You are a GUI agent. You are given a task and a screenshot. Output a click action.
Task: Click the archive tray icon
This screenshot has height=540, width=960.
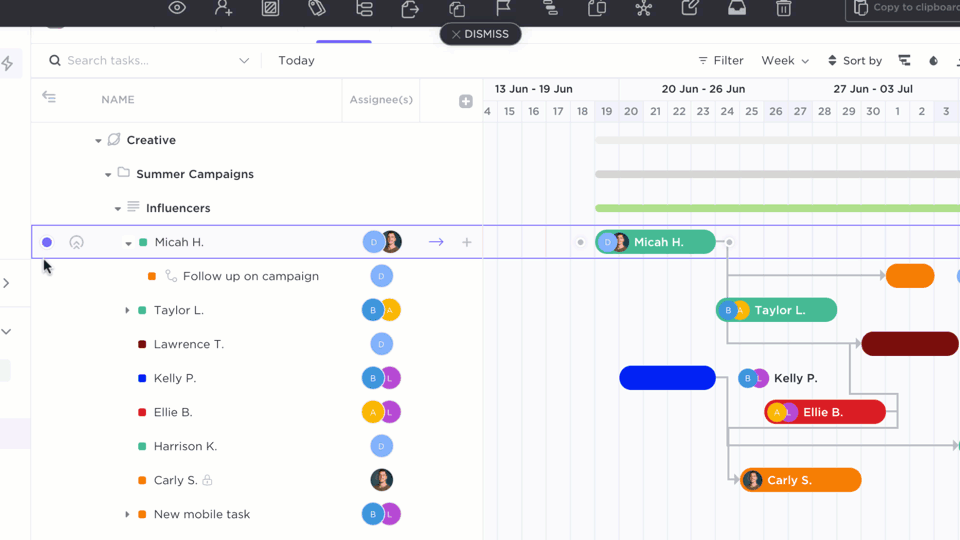[737, 8]
